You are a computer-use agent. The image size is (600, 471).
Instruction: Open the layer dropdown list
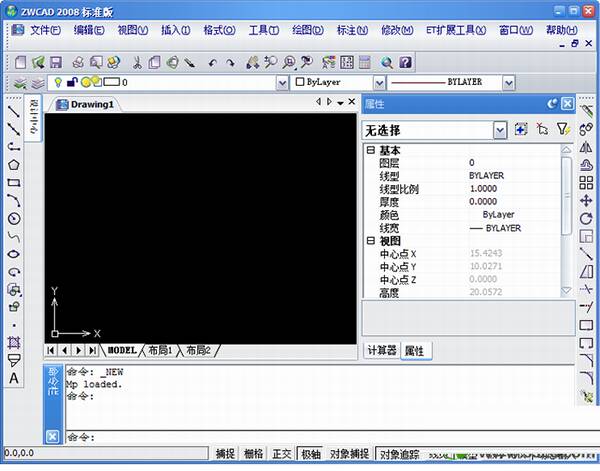coord(282,82)
